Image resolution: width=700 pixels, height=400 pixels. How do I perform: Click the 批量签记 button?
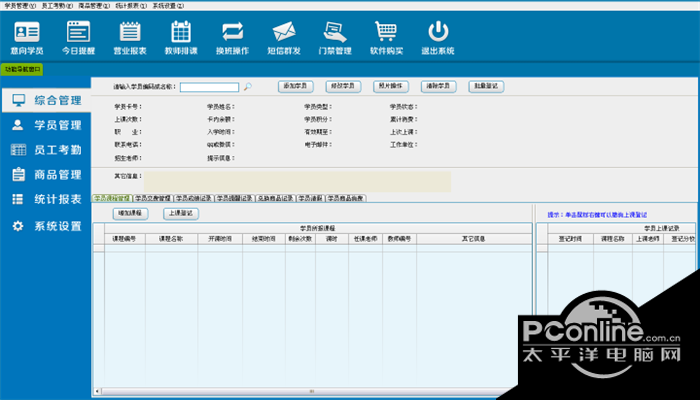pyautogui.click(x=486, y=86)
